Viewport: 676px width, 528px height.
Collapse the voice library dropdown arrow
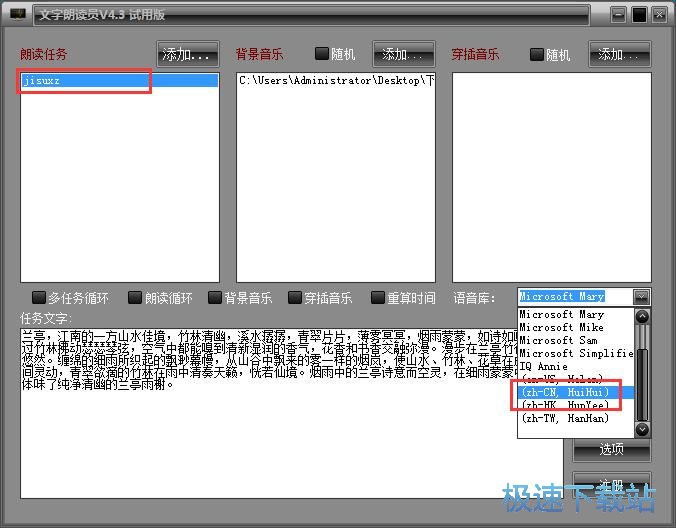coord(642,297)
